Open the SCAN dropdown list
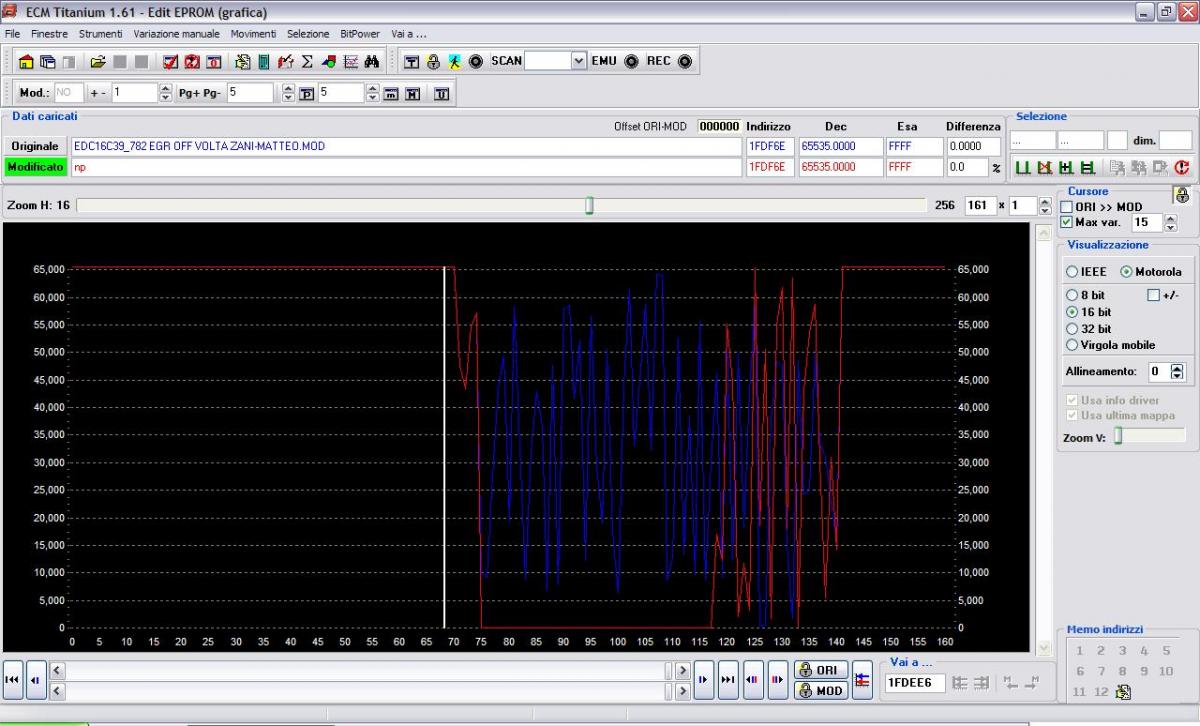The width and height of the screenshot is (1200, 726). point(579,61)
